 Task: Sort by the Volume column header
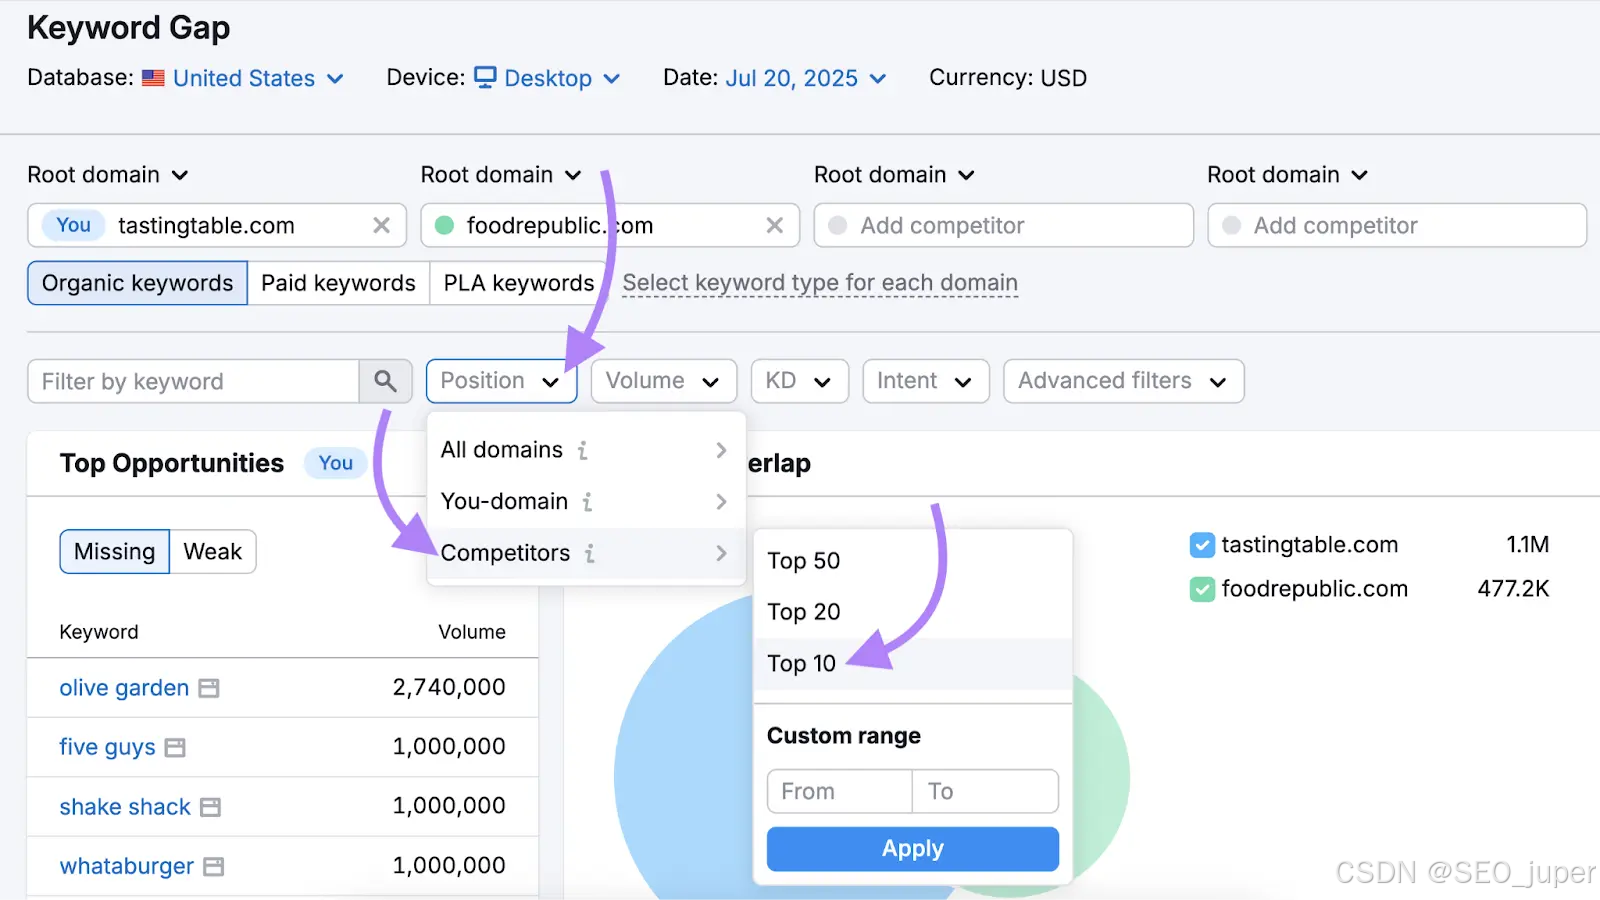(x=472, y=632)
